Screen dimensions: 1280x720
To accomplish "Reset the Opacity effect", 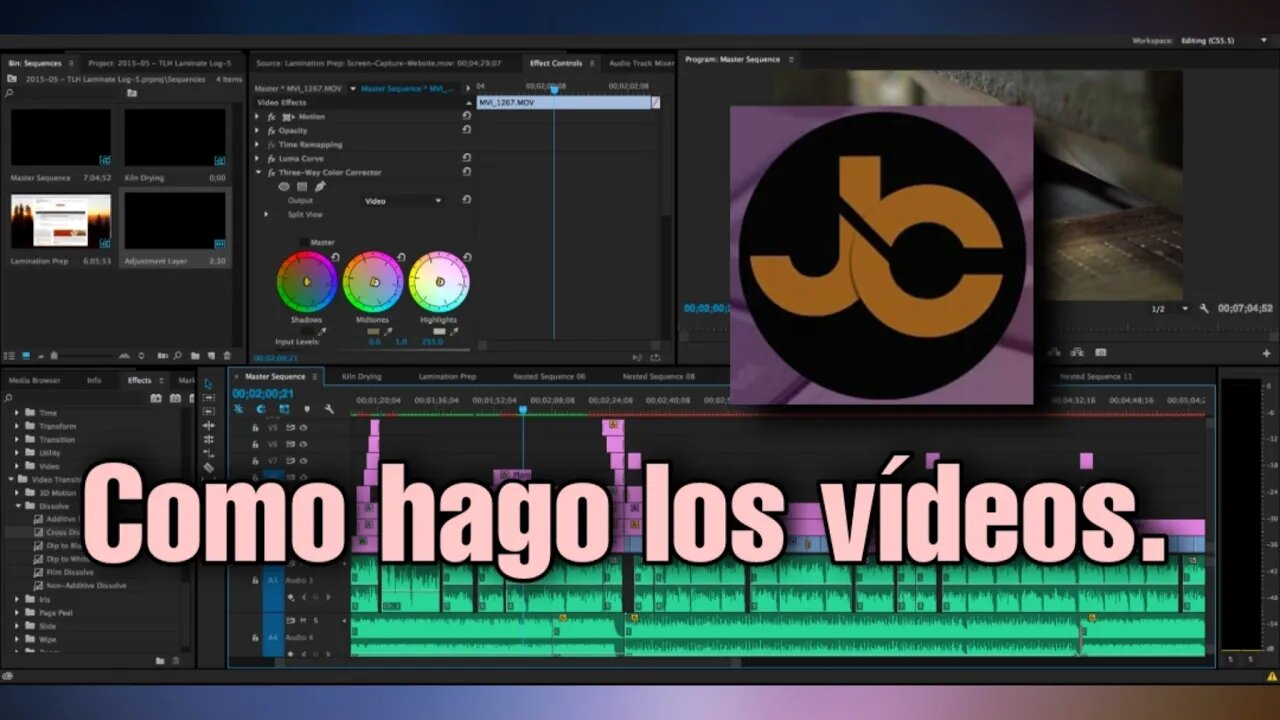I will [467, 130].
